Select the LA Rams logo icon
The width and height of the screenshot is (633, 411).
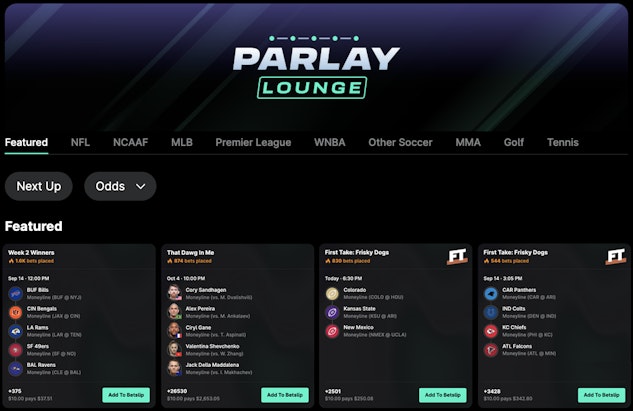16,331
